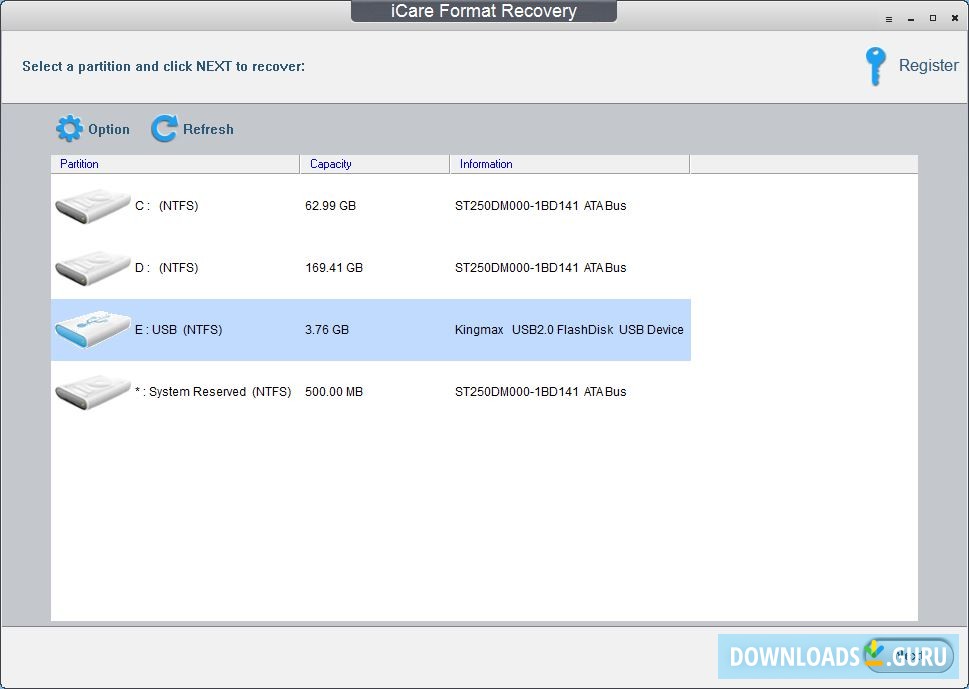Click ST250DM000-1BD141 info in D: row
The height and width of the screenshot is (689, 969).
[541, 268]
